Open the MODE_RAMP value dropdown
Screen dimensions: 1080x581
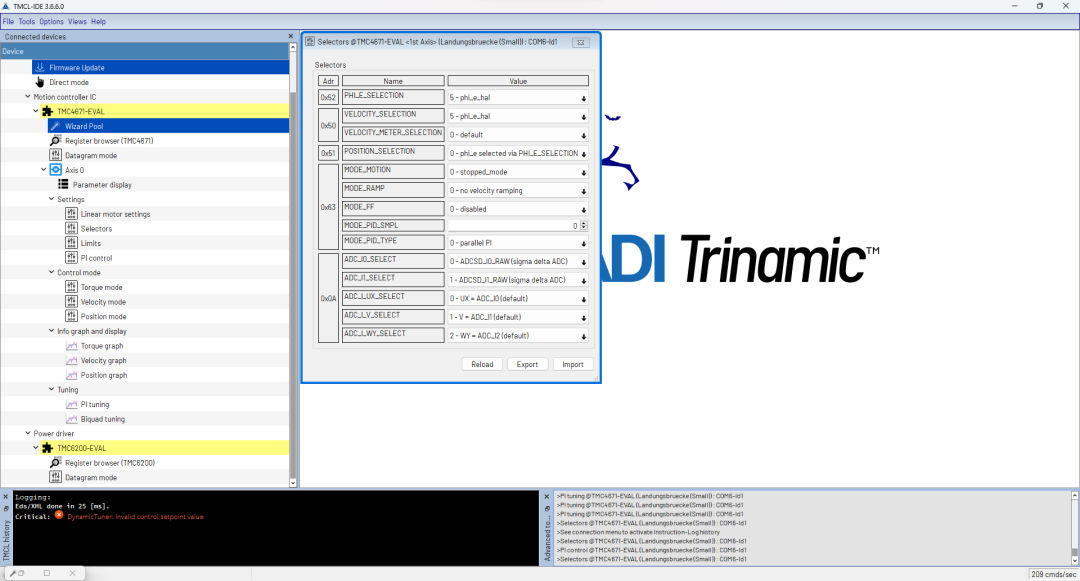(518, 191)
